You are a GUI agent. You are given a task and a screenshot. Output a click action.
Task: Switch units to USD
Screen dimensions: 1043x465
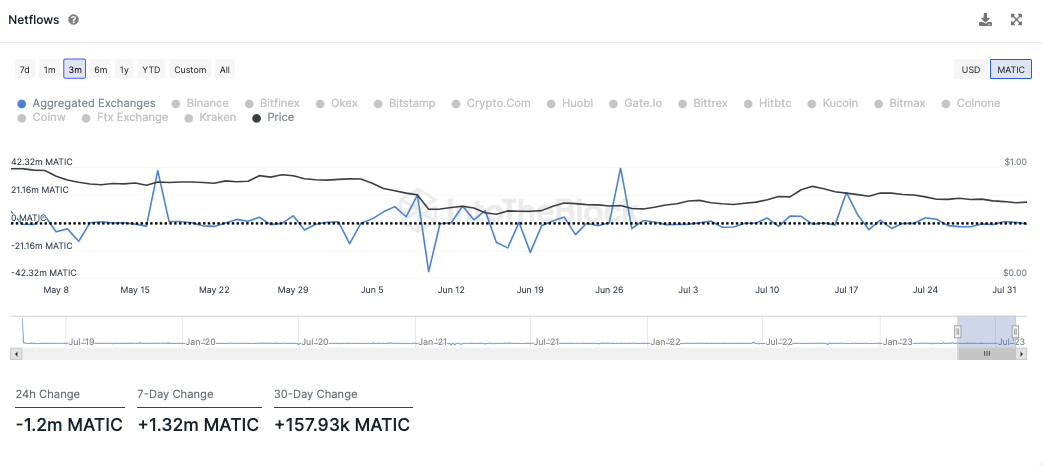(970, 70)
